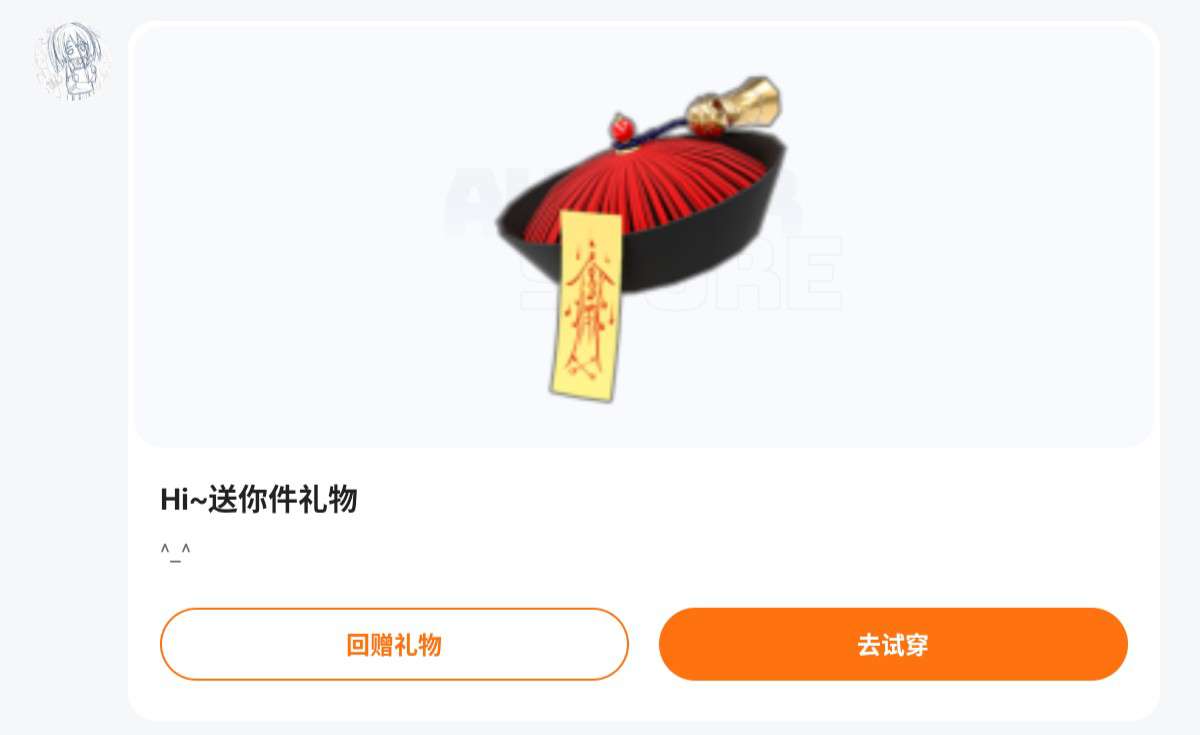1200x735 pixels.
Task: Select the red bead on the hat top
Action: (623, 128)
